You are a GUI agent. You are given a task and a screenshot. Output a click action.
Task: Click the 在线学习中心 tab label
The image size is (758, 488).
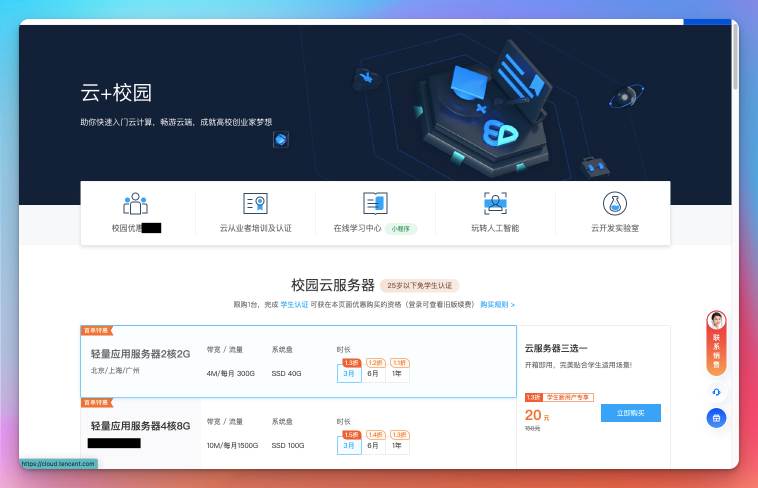[x=357, y=228]
